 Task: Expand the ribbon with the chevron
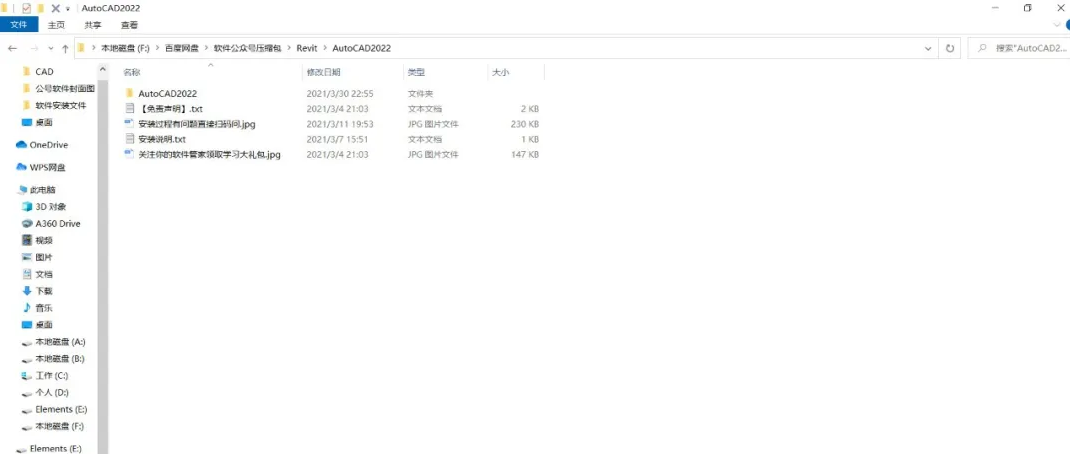(1058, 25)
